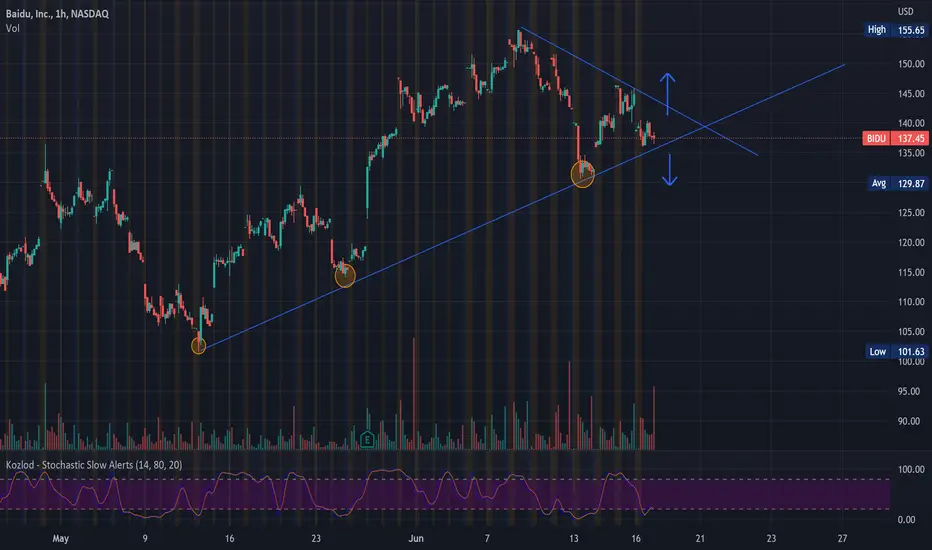
Task: Click the Low 101.63 price label
Action: tap(897, 352)
